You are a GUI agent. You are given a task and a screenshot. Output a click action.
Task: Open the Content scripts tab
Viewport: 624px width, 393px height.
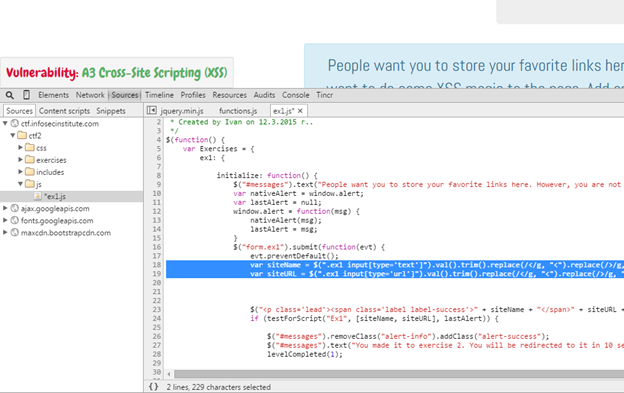click(64, 111)
